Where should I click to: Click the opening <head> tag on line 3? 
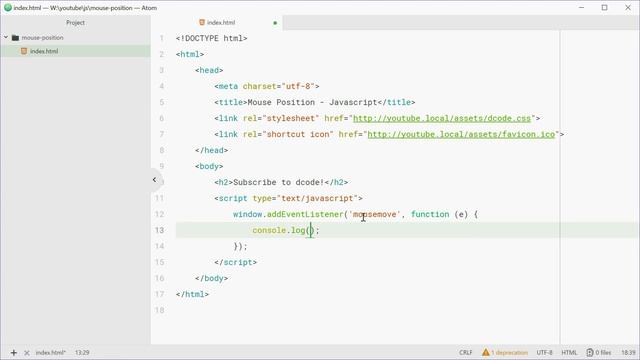(209, 70)
